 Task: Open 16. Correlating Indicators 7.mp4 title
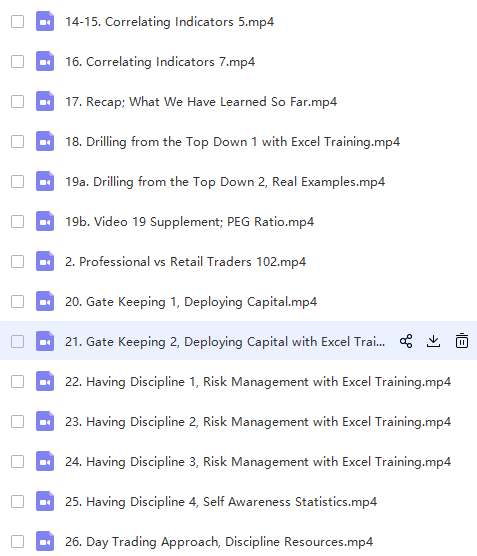[160, 62]
